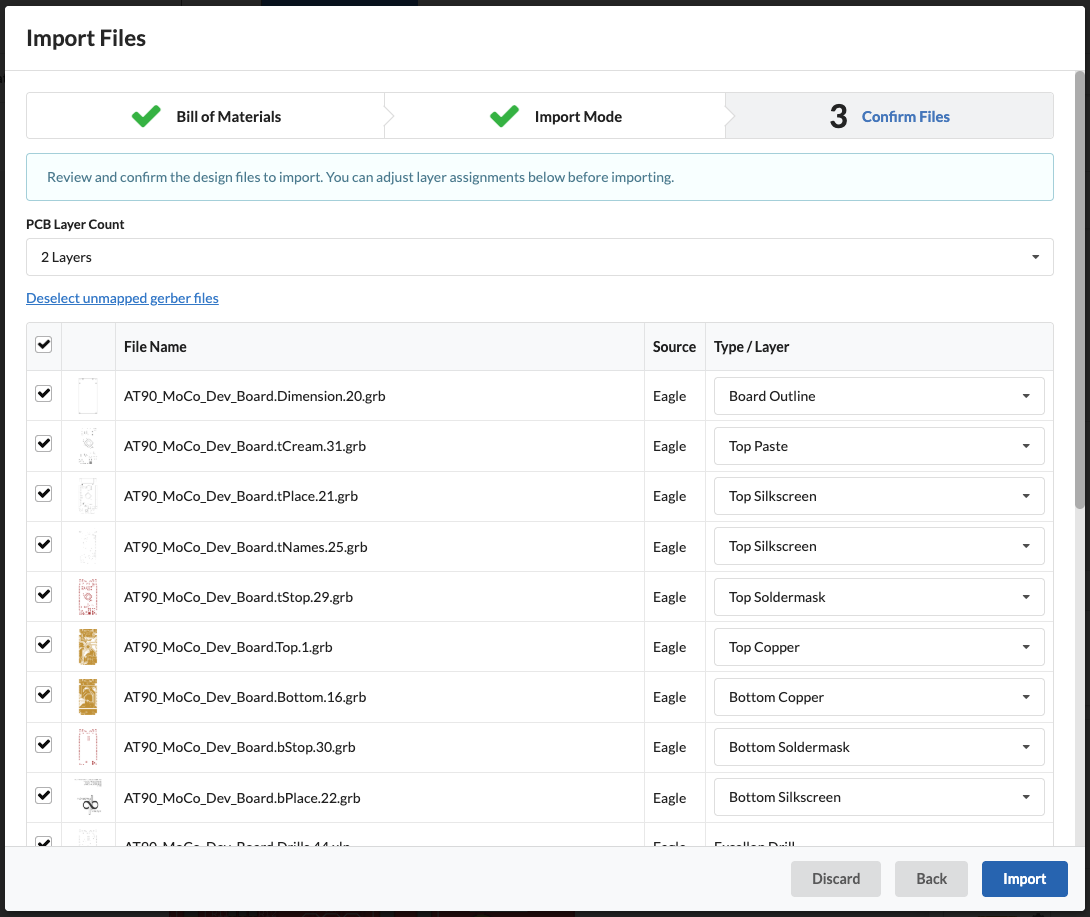1090x917 pixels.
Task: Click Deselect unmapped gerber files link
Action: tap(122, 298)
